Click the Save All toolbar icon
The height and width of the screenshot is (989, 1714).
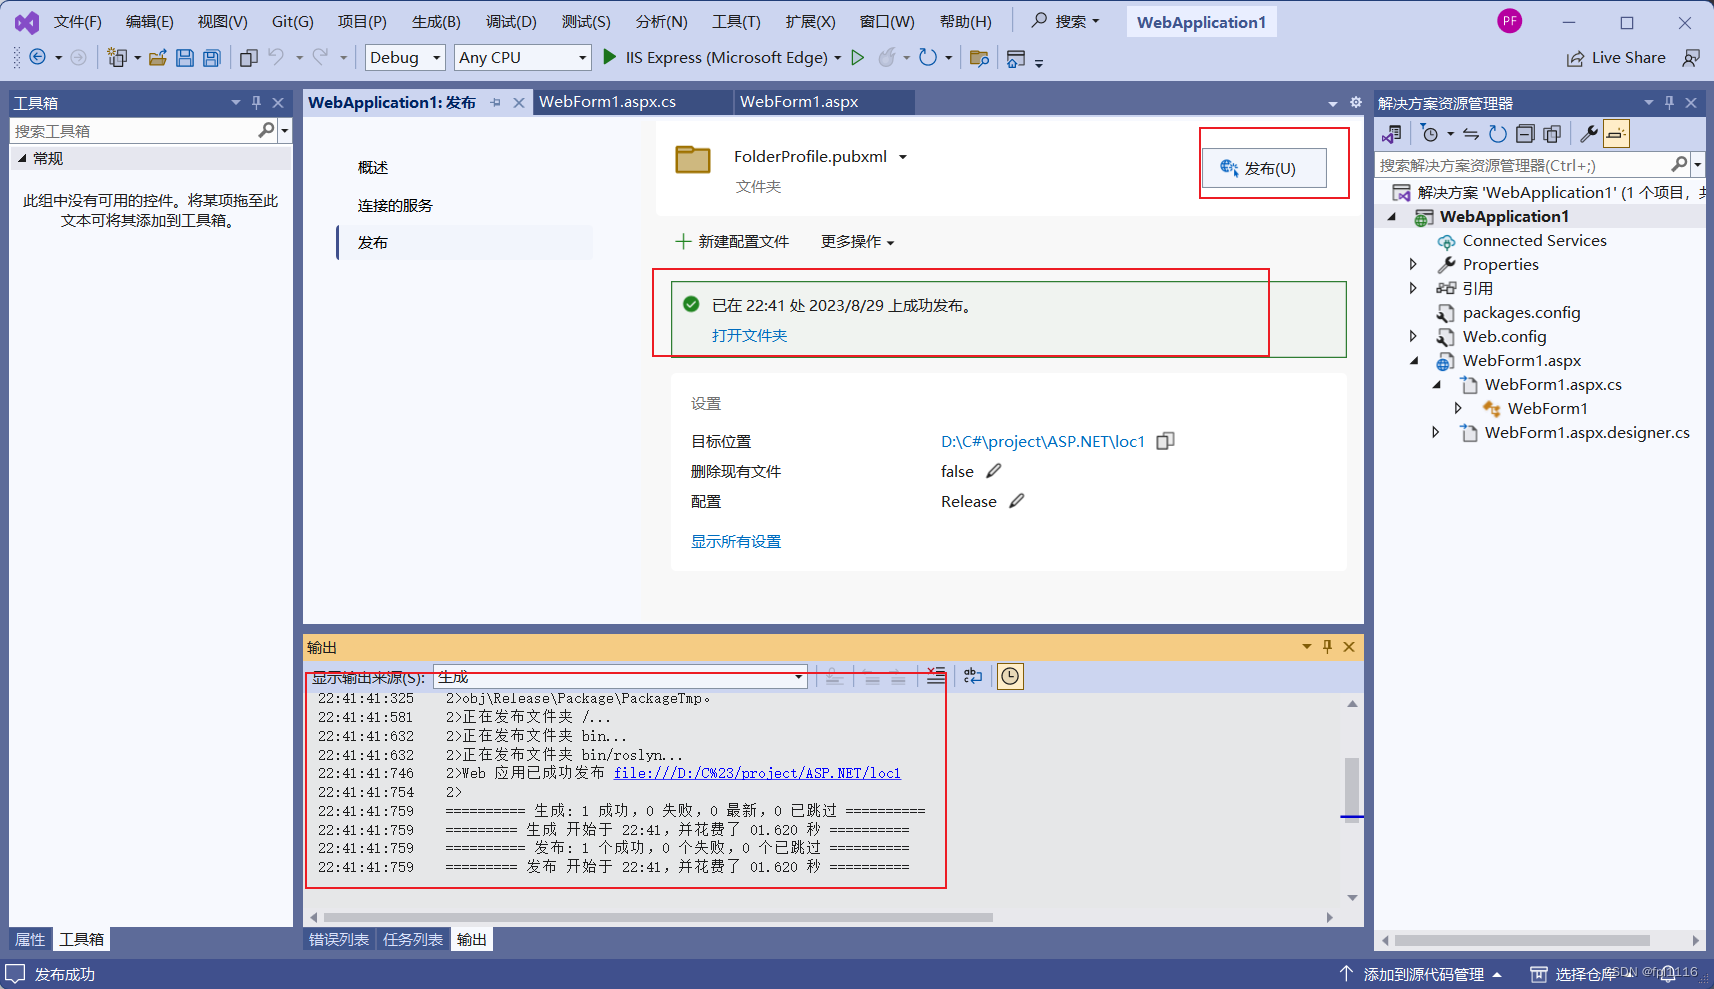point(212,58)
